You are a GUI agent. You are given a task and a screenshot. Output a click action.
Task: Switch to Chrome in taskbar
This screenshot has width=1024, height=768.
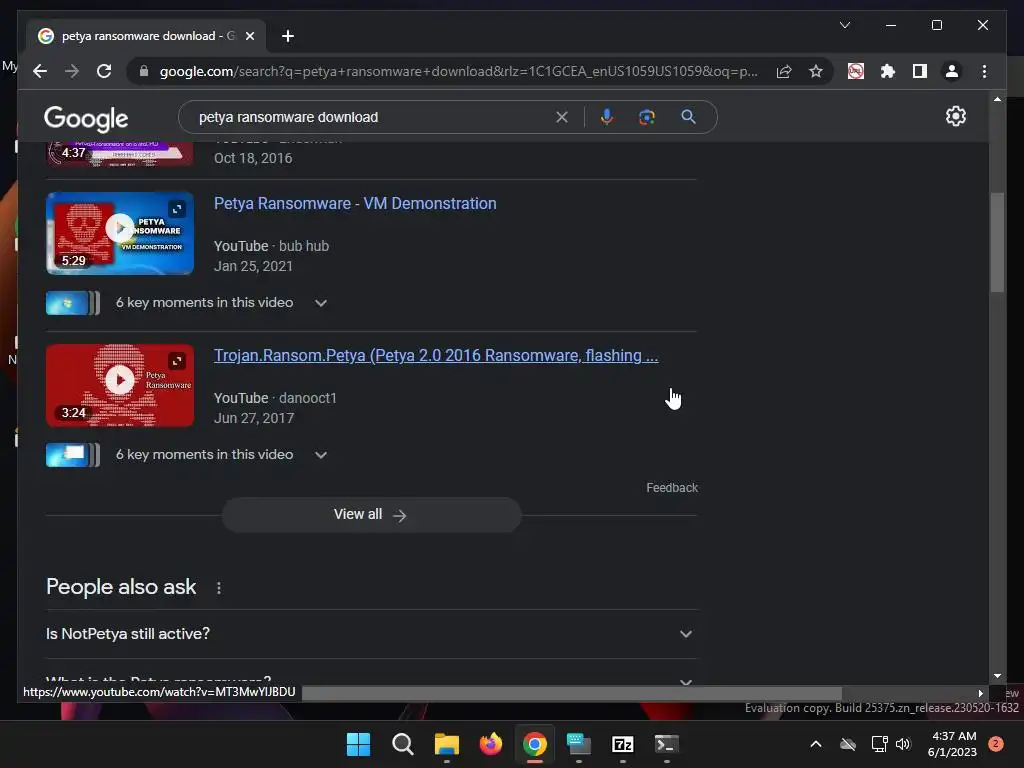[x=534, y=744]
